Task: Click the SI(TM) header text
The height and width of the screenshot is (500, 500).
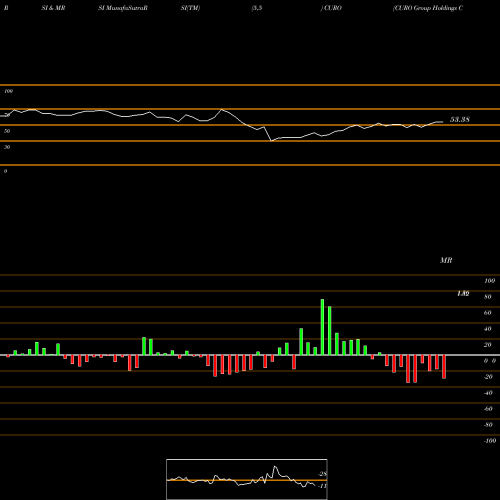Action: (x=190, y=8)
